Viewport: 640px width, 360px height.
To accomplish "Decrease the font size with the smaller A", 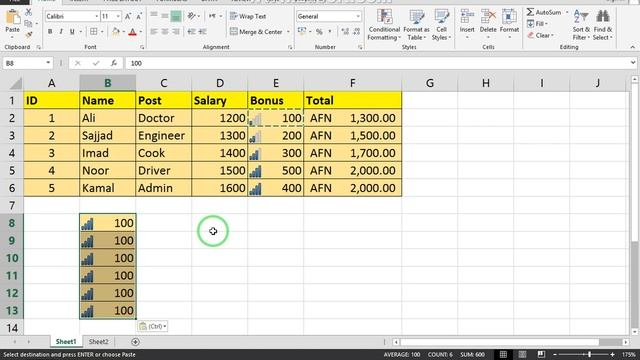I will pyautogui.click(x=139, y=16).
